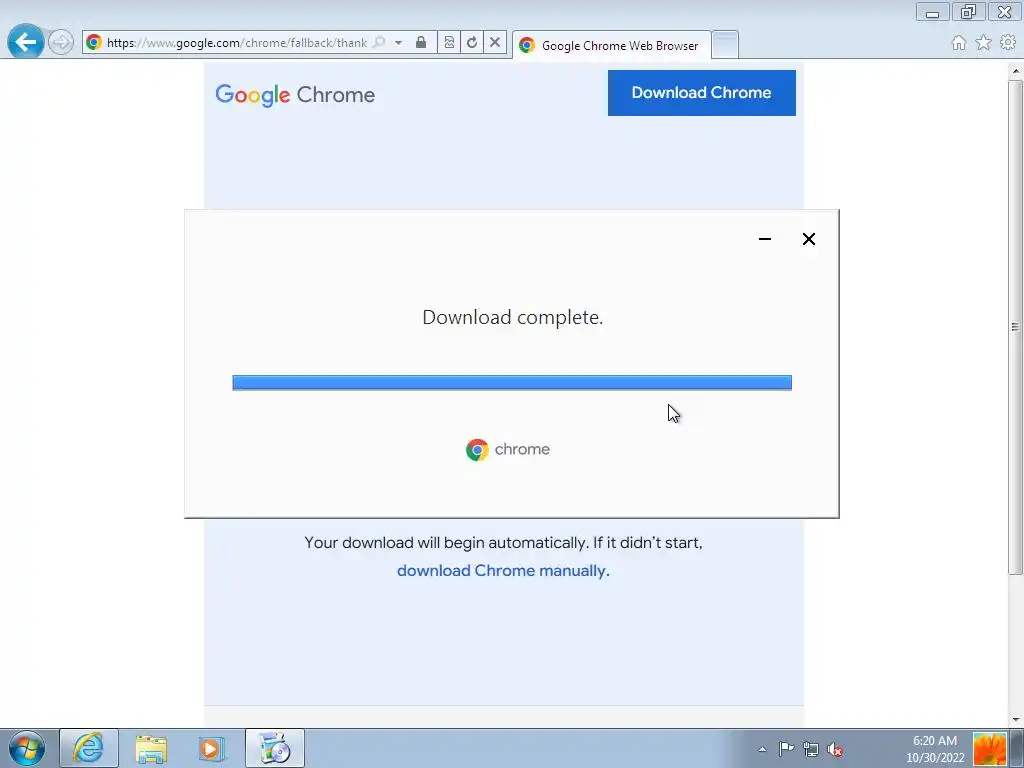Open the browser Home icon
This screenshot has width=1024, height=768.
pyautogui.click(x=959, y=42)
